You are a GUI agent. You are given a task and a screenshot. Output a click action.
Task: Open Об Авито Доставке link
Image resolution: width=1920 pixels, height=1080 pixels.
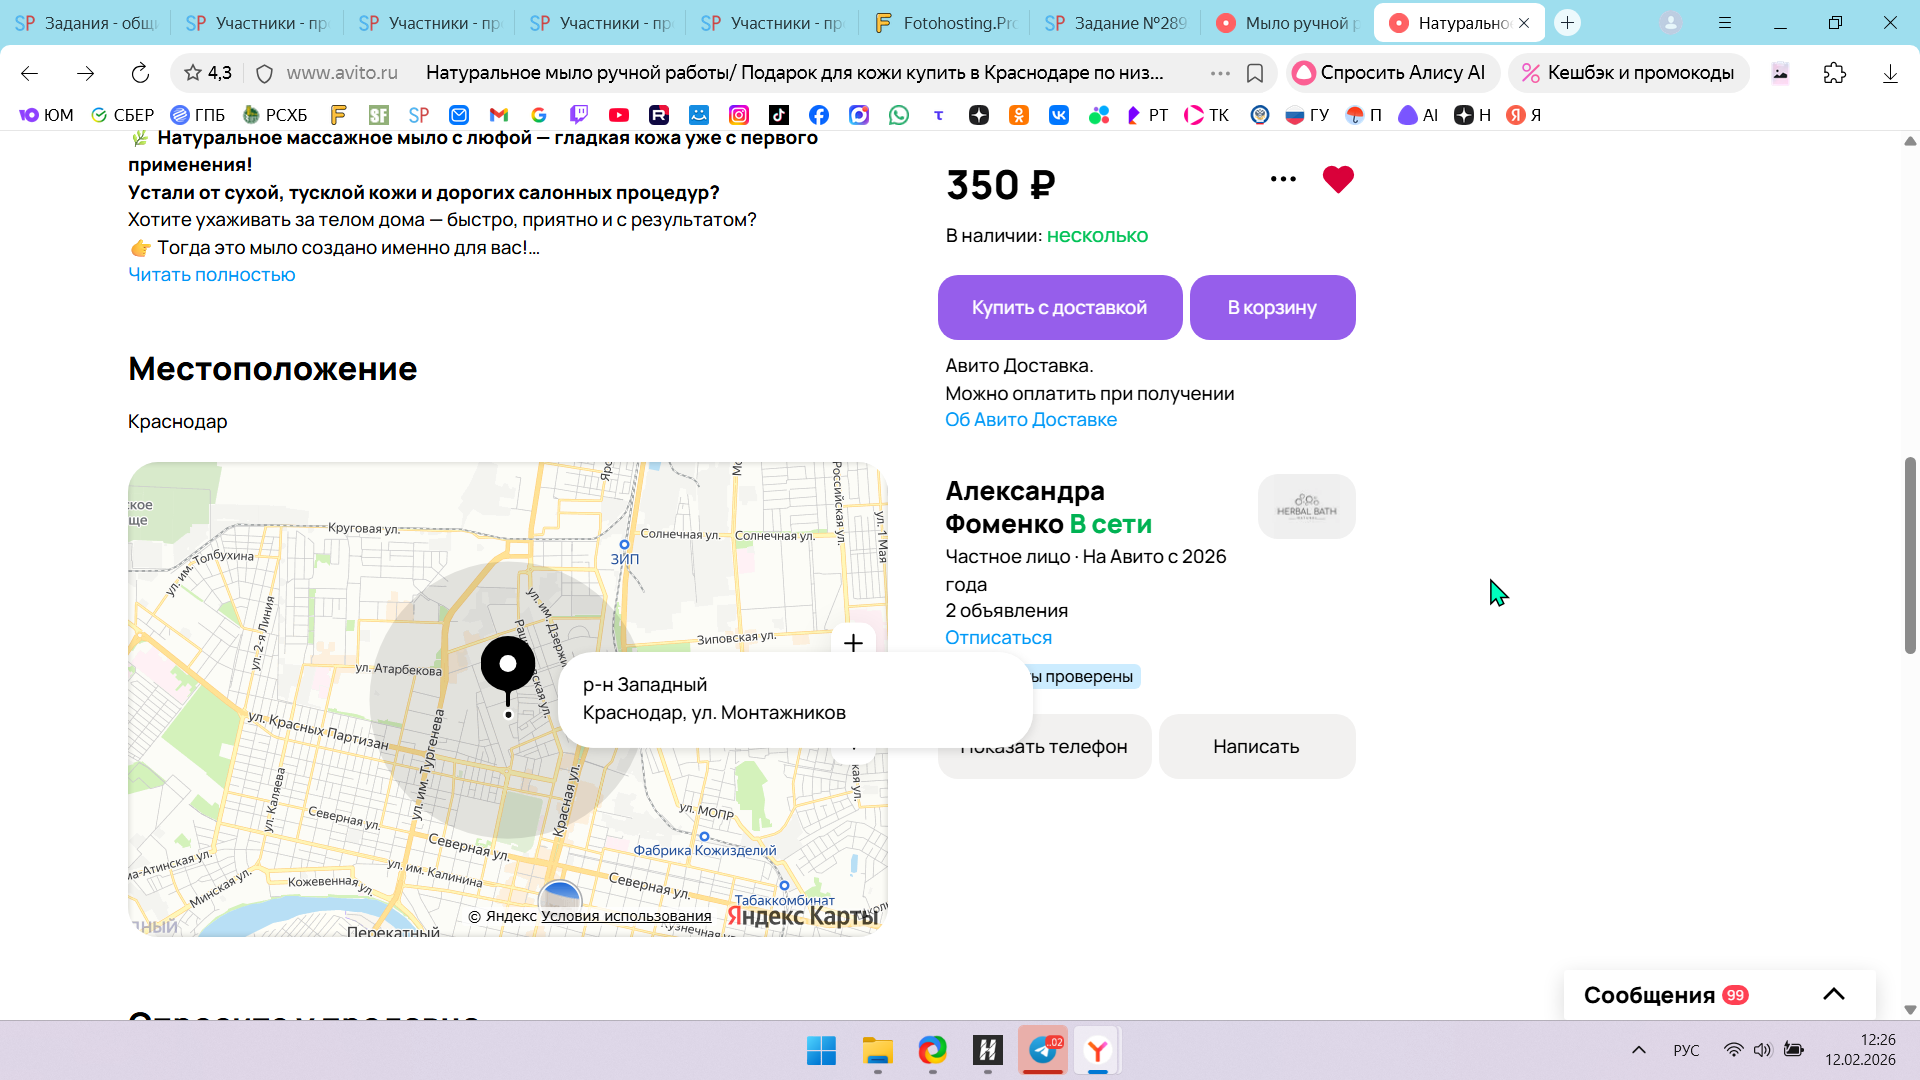(1031, 420)
